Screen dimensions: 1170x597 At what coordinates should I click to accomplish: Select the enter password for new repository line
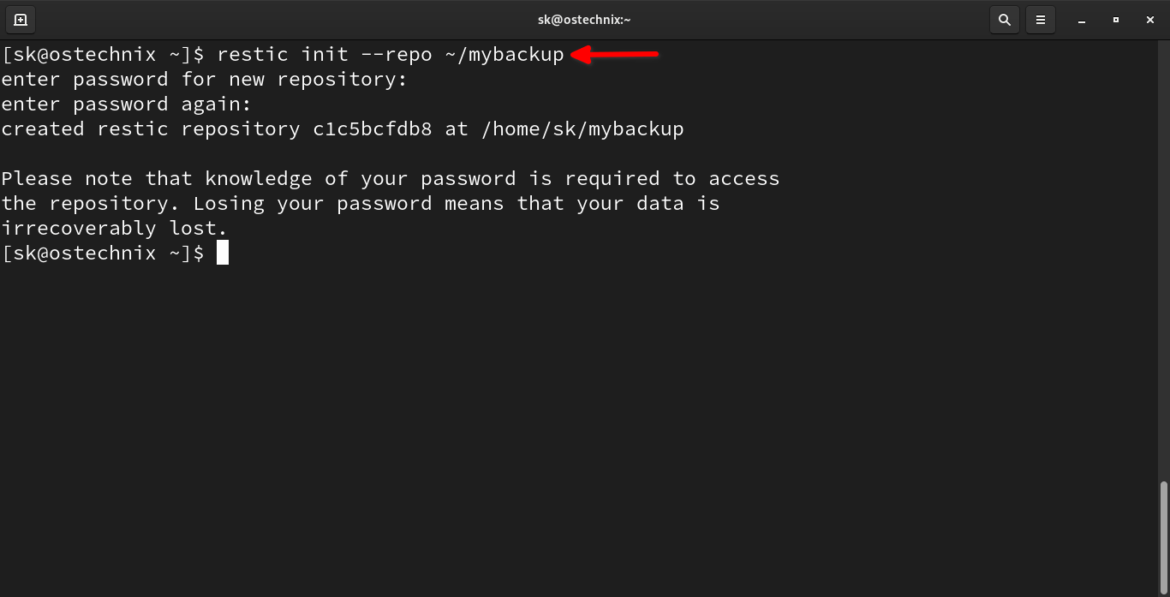point(202,79)
